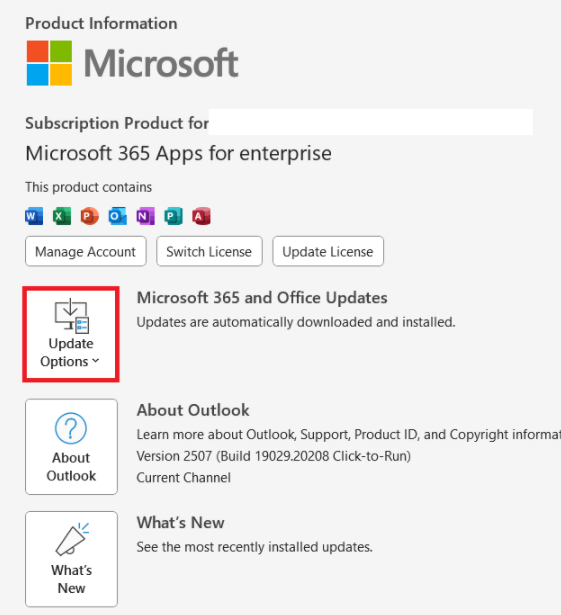Click 'Subscription Product for' text

coord(117,124)
